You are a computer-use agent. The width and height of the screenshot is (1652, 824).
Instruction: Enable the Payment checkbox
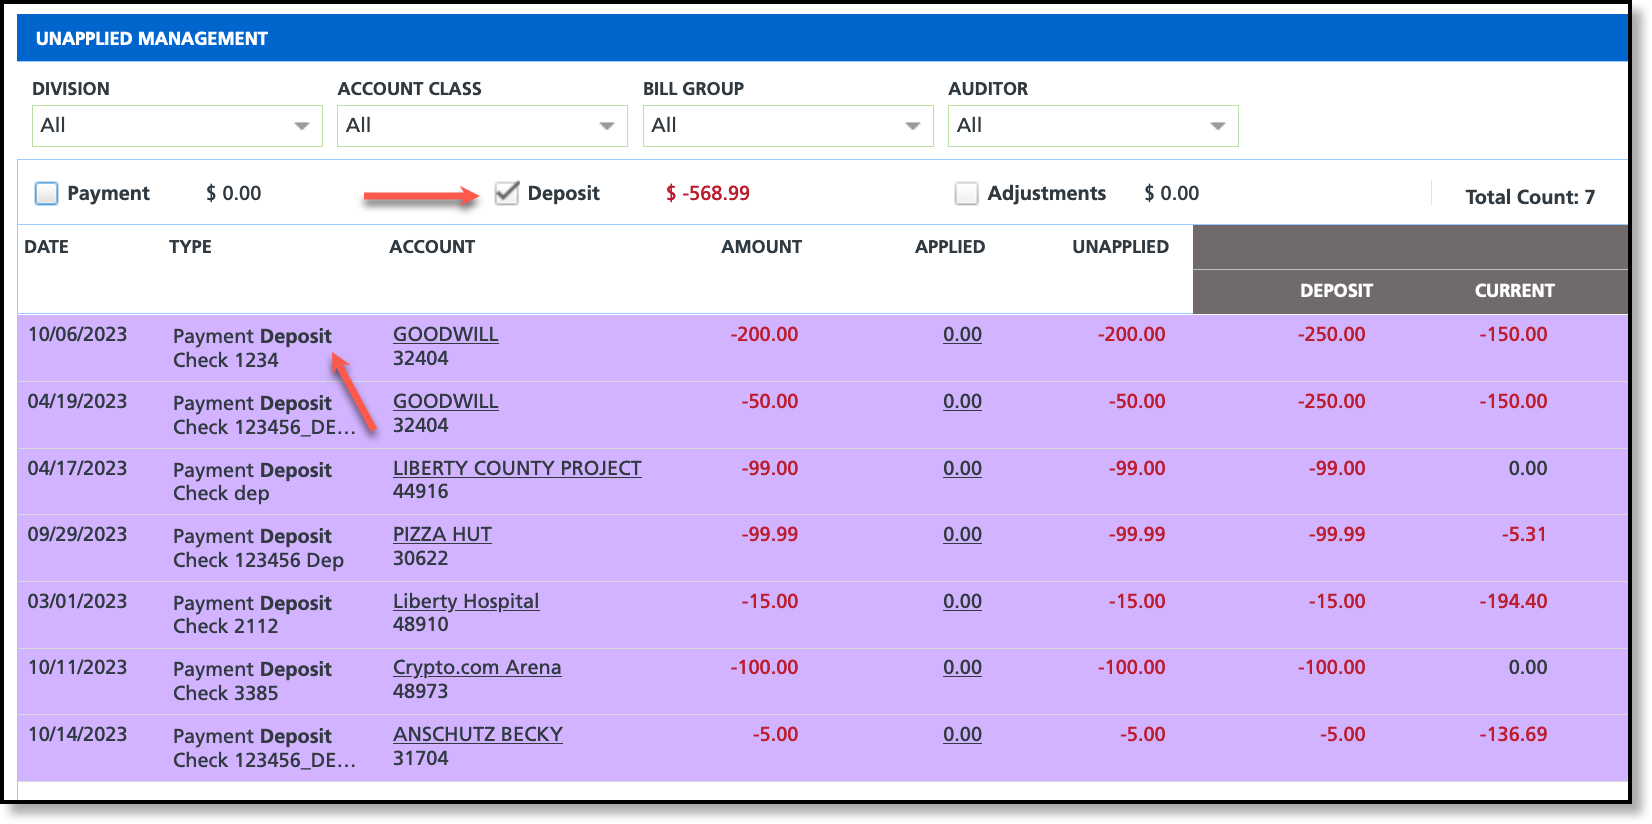click(x=47, y=193)
